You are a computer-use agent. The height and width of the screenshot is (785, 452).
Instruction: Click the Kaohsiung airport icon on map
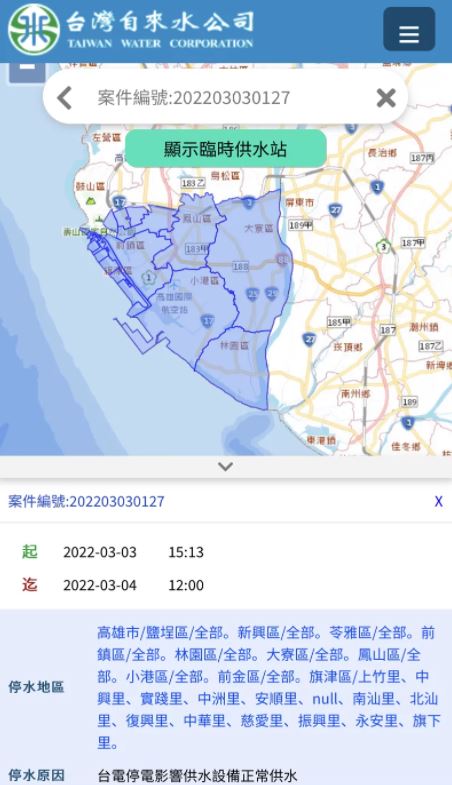coord(173,286)
